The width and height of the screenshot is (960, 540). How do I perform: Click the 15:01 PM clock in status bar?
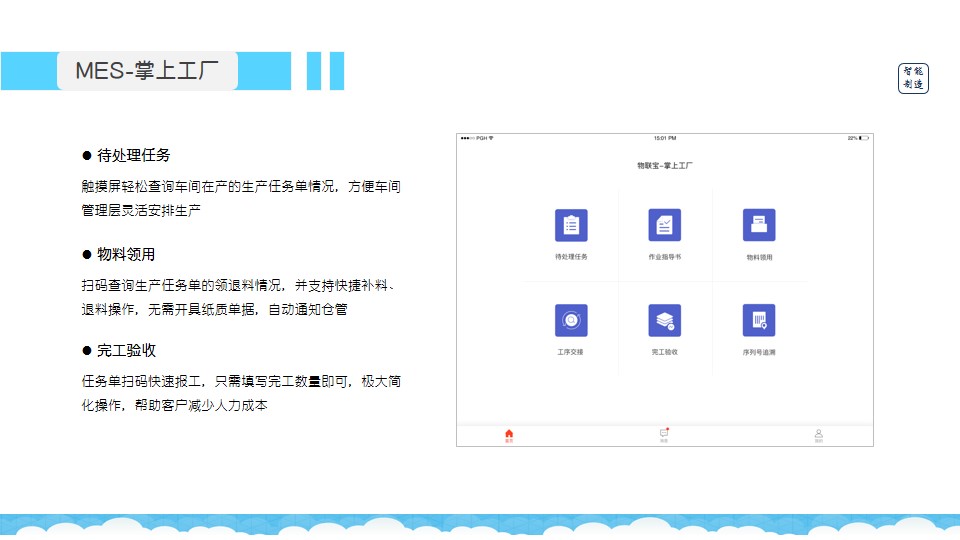665,138
